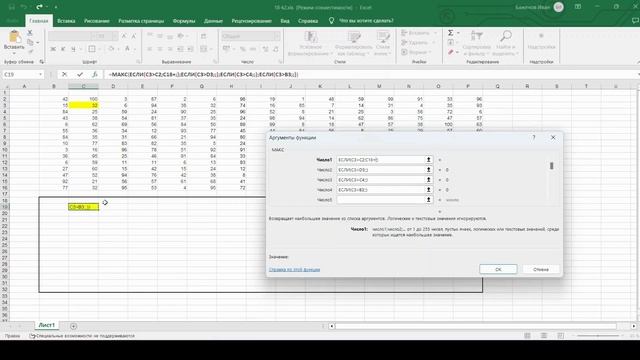
Task: Click the Name Box dropdown arrow
Action: [40, 75]
